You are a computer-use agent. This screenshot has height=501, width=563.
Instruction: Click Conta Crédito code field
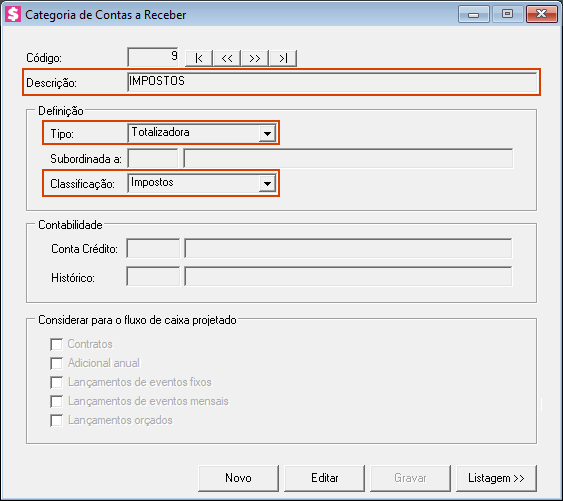[x=153, y=248]
